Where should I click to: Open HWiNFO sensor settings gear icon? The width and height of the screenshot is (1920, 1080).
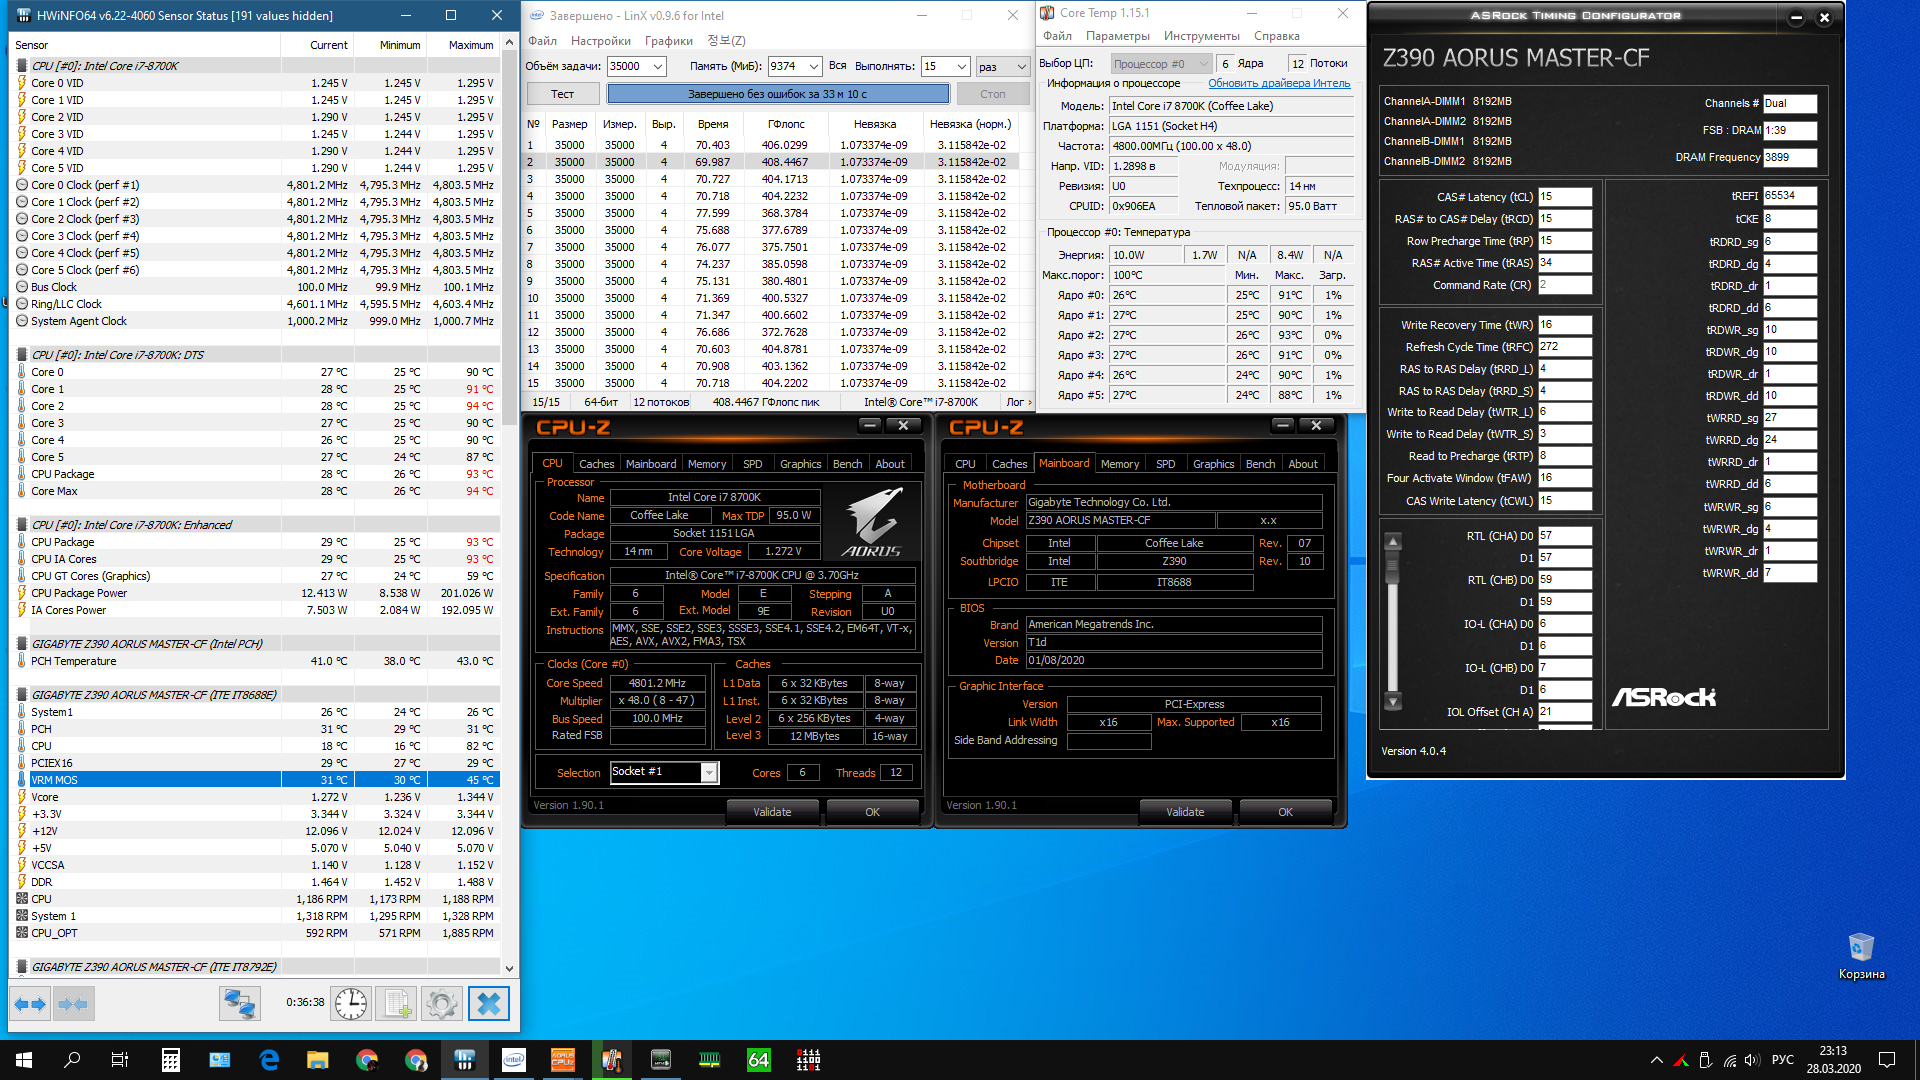[441, 1003]
